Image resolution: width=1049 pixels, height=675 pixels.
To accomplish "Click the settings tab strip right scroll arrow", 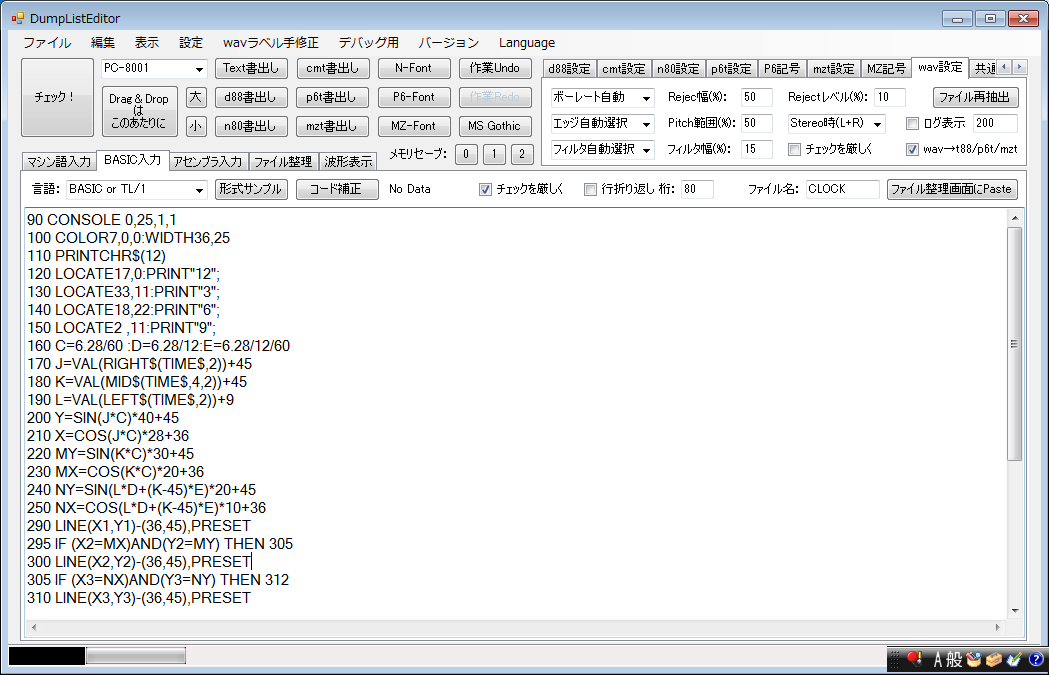I will 1020,67.
